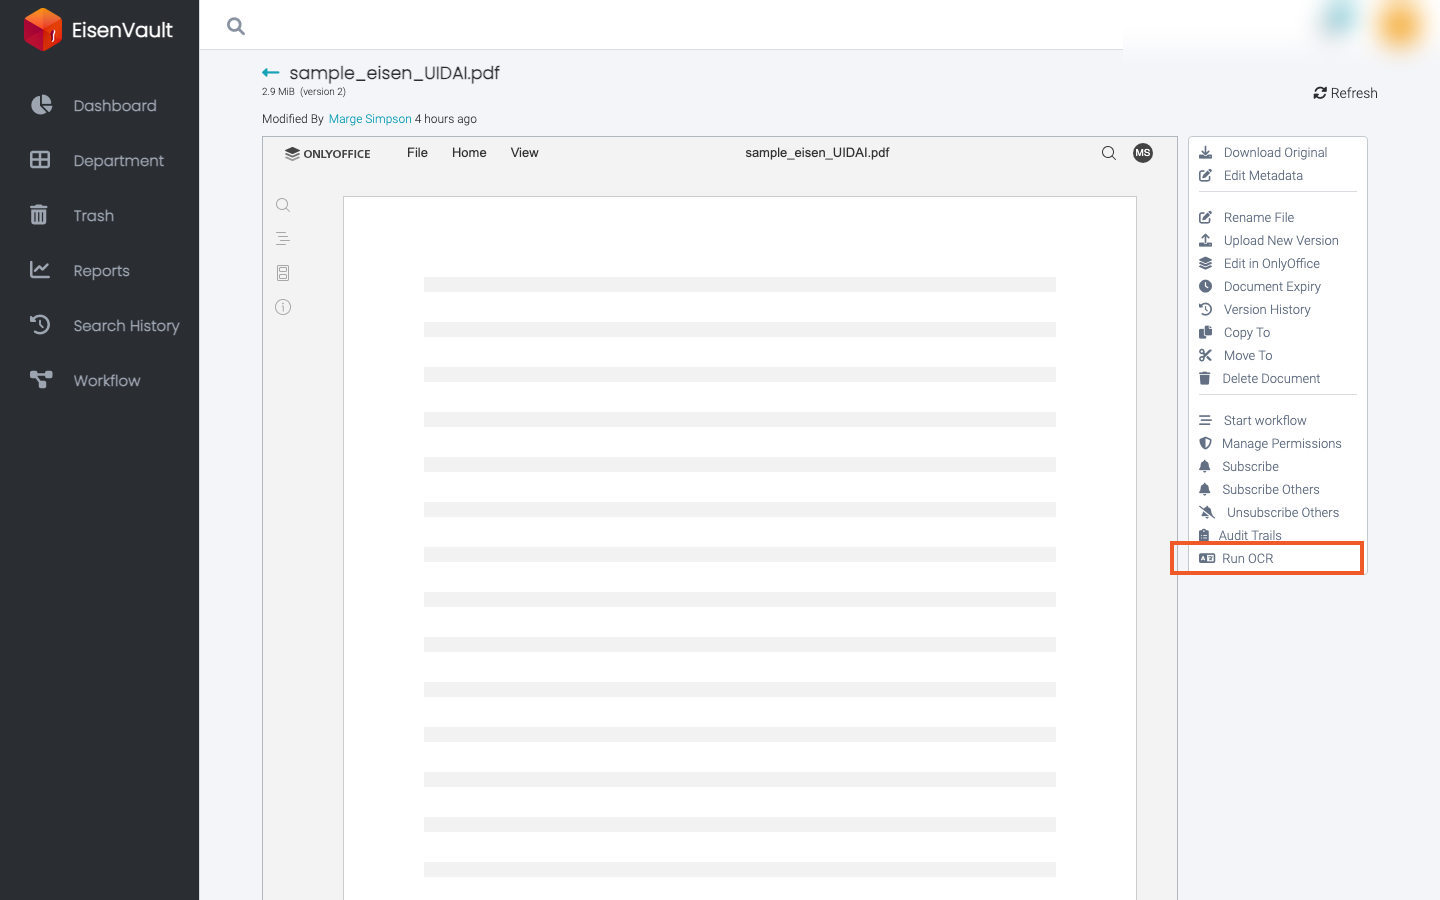1440x900 pixels.
Task: Click the Trash bin sidebar icon
Action: (39, 215)
